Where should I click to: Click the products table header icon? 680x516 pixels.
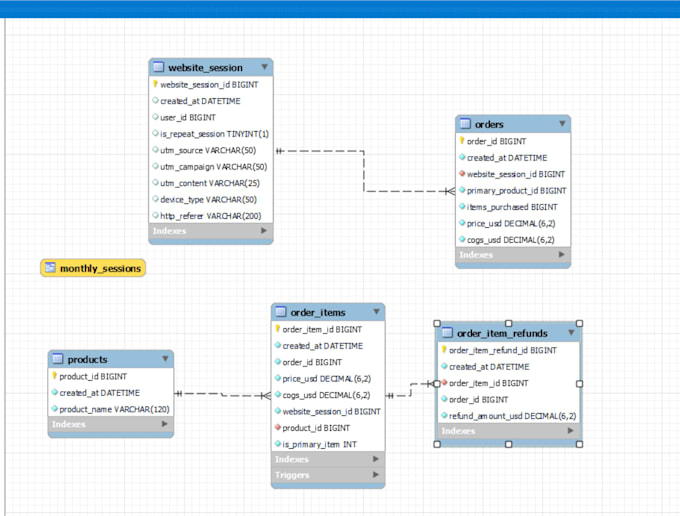coord(58,359)
